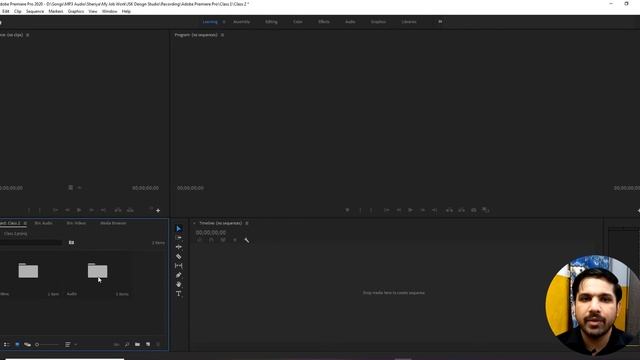Switch to the Bin: Video tab

(x=76, y=223)
